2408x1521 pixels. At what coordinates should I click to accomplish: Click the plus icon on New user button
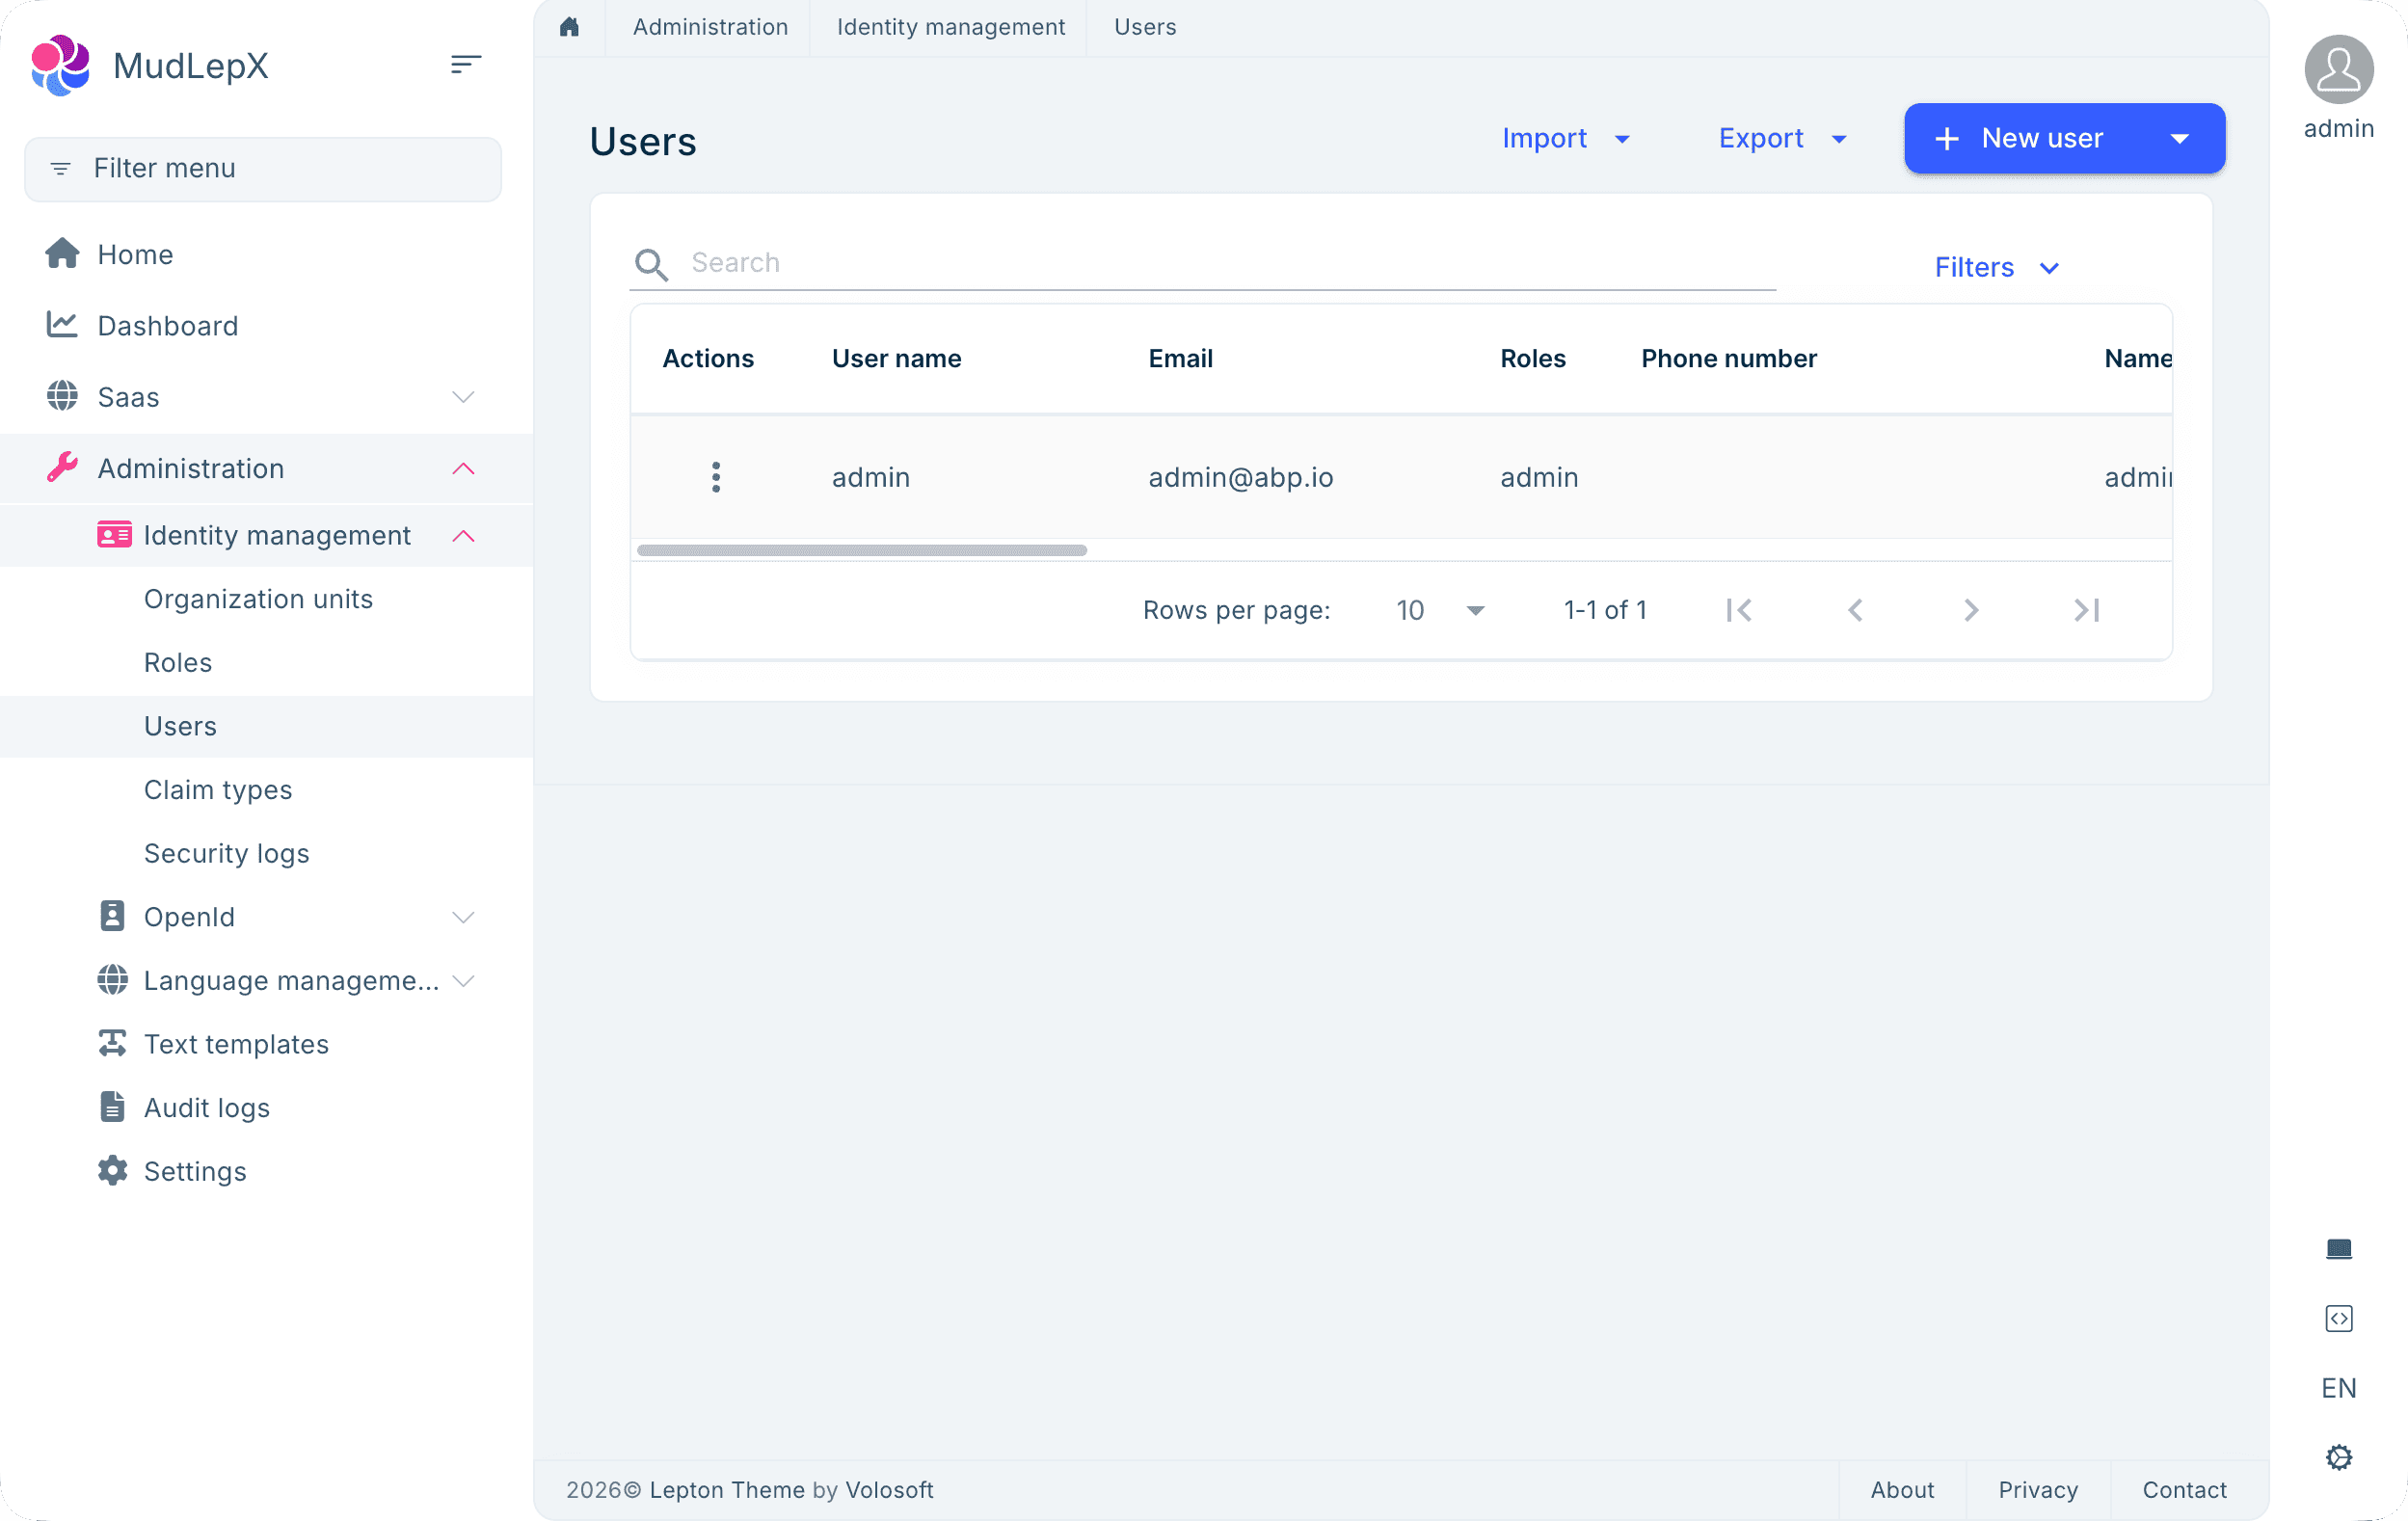click(x=1947, y=138)
